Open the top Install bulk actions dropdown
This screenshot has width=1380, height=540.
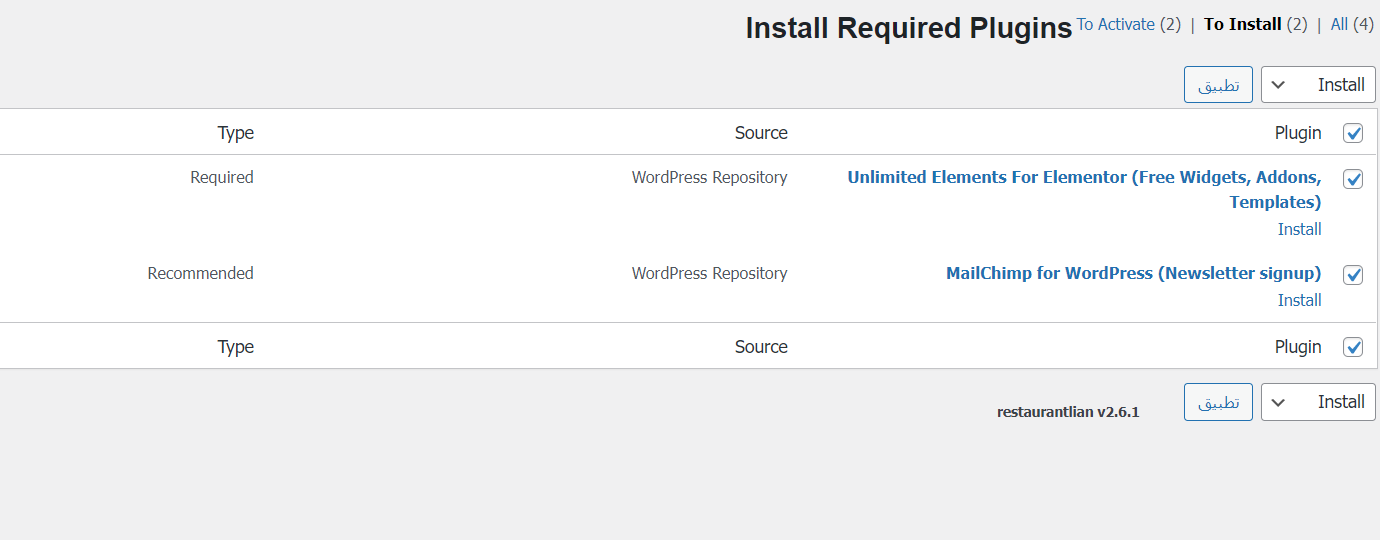point(1318,85)
